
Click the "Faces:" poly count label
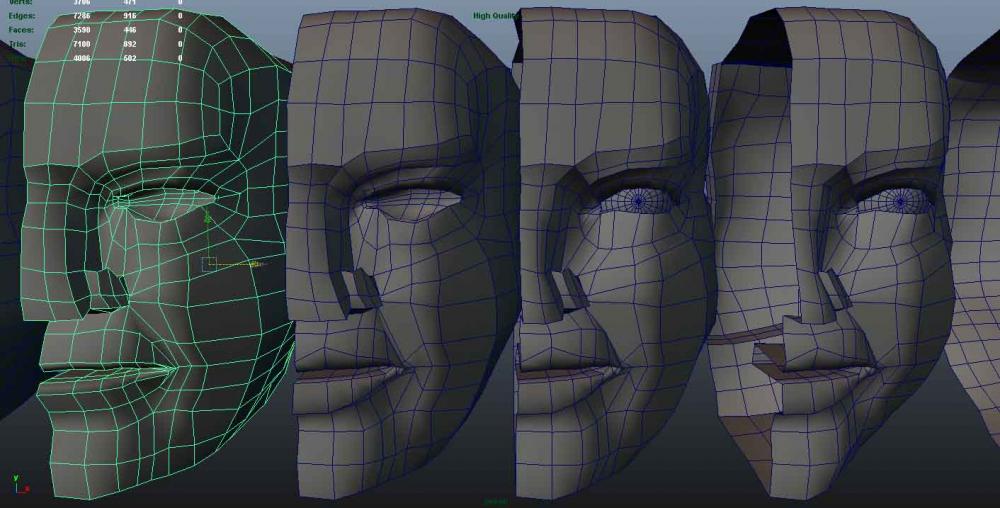21,30
